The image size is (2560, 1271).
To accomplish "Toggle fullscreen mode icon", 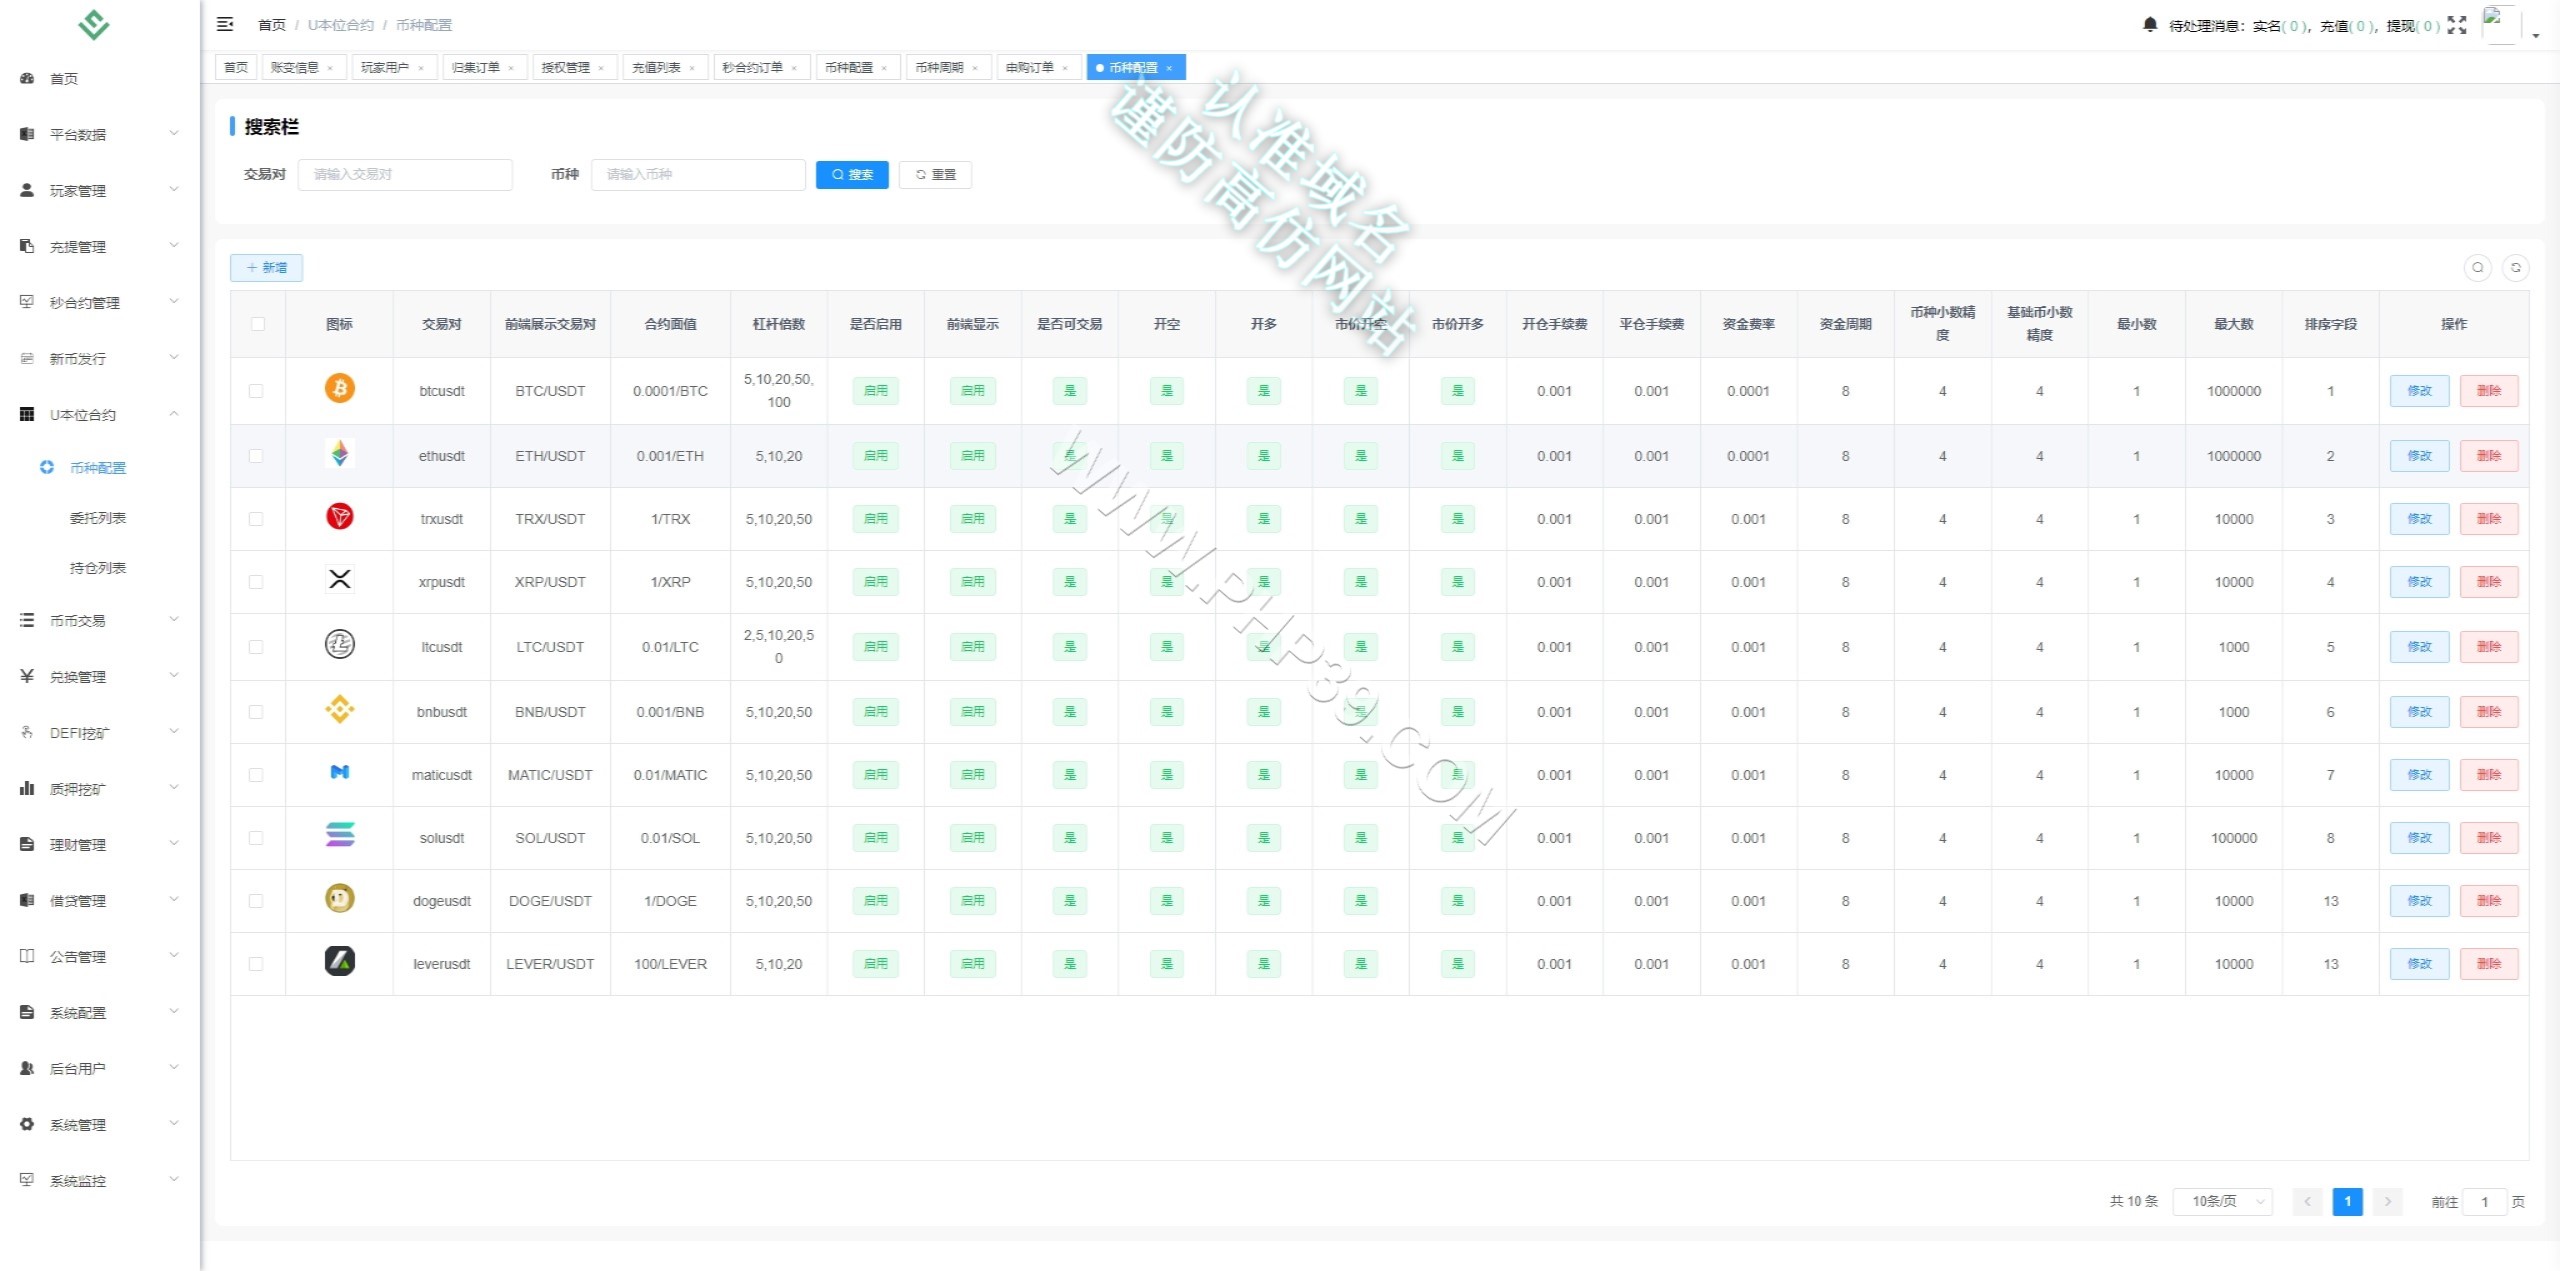I will coord(2457,25).
